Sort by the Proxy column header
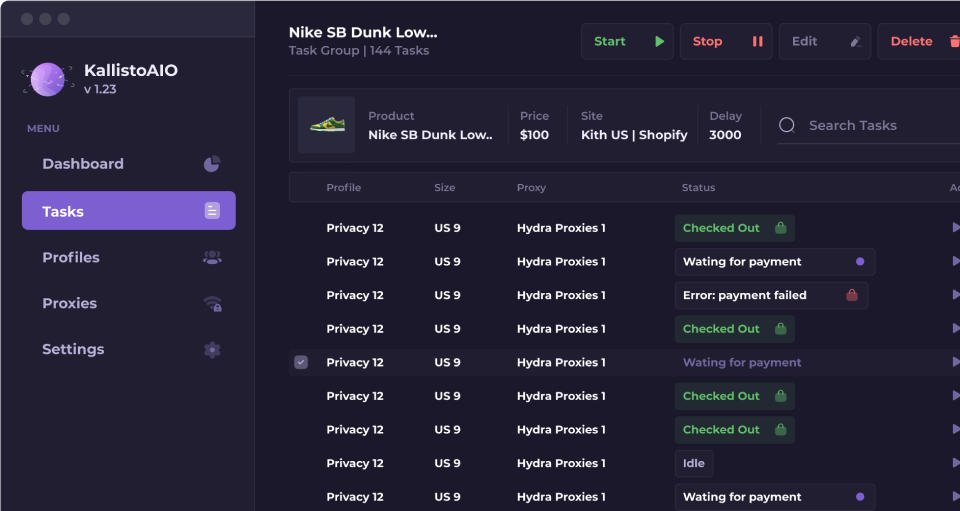The width and height of the screenshot is (960, 511). (531, 187)
